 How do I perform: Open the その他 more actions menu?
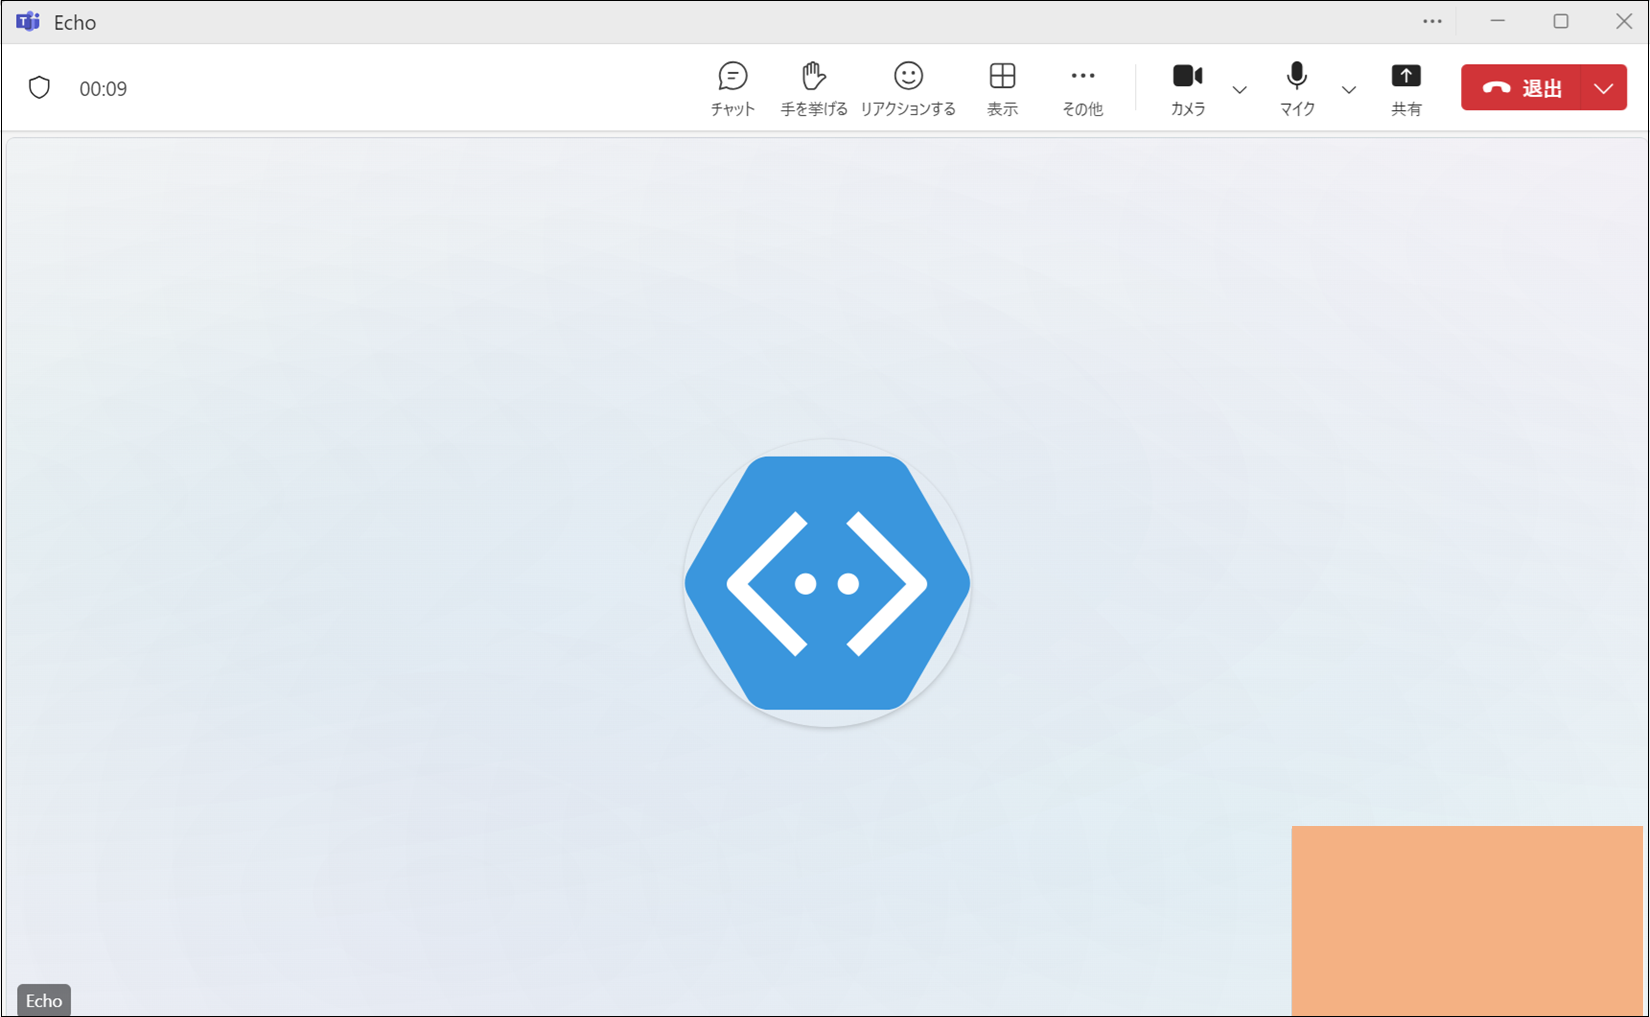click(x=1082, y=88)
